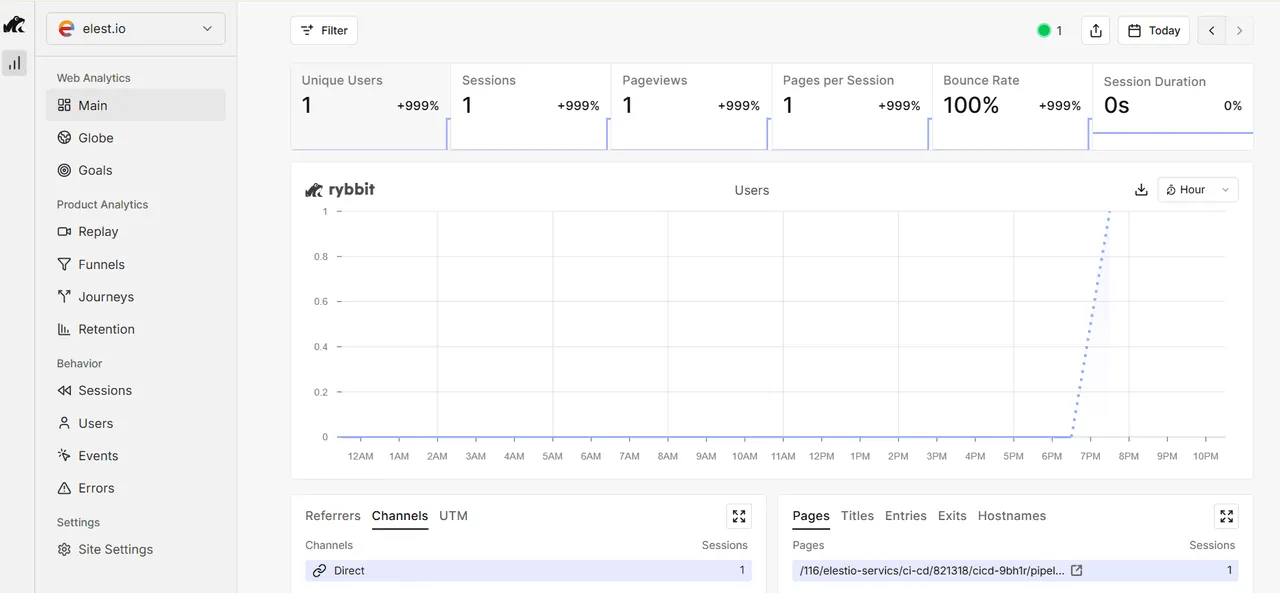Viewport: 1280px width, 593px height.
Task: Go to previous date period arrow
Action: (1212, 30)
